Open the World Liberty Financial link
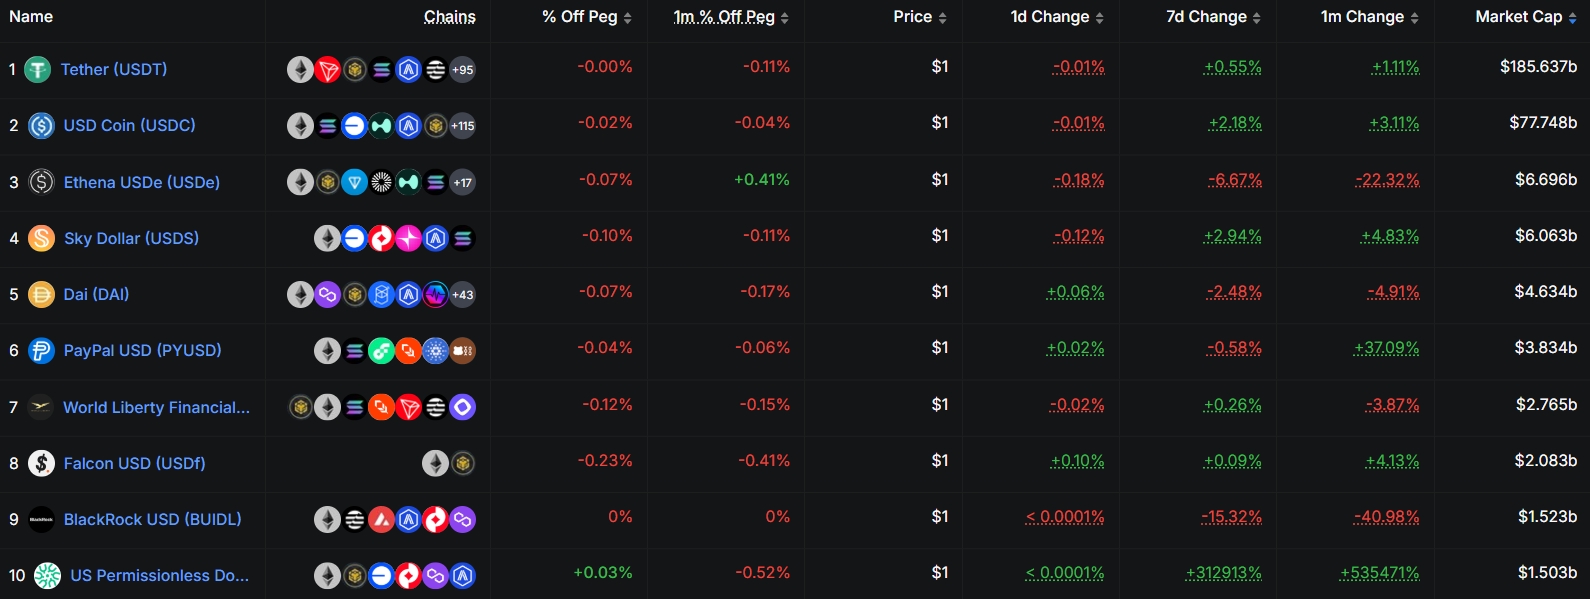 pos(156,407)
